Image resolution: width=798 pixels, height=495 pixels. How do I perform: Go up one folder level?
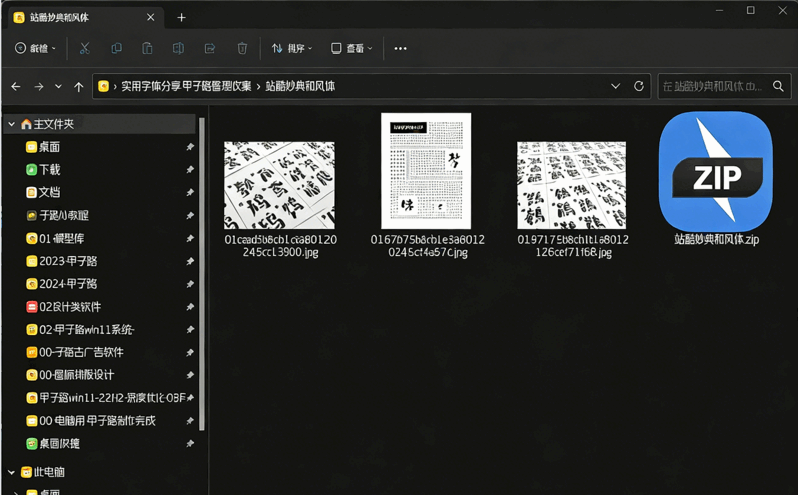coord(78,86)
